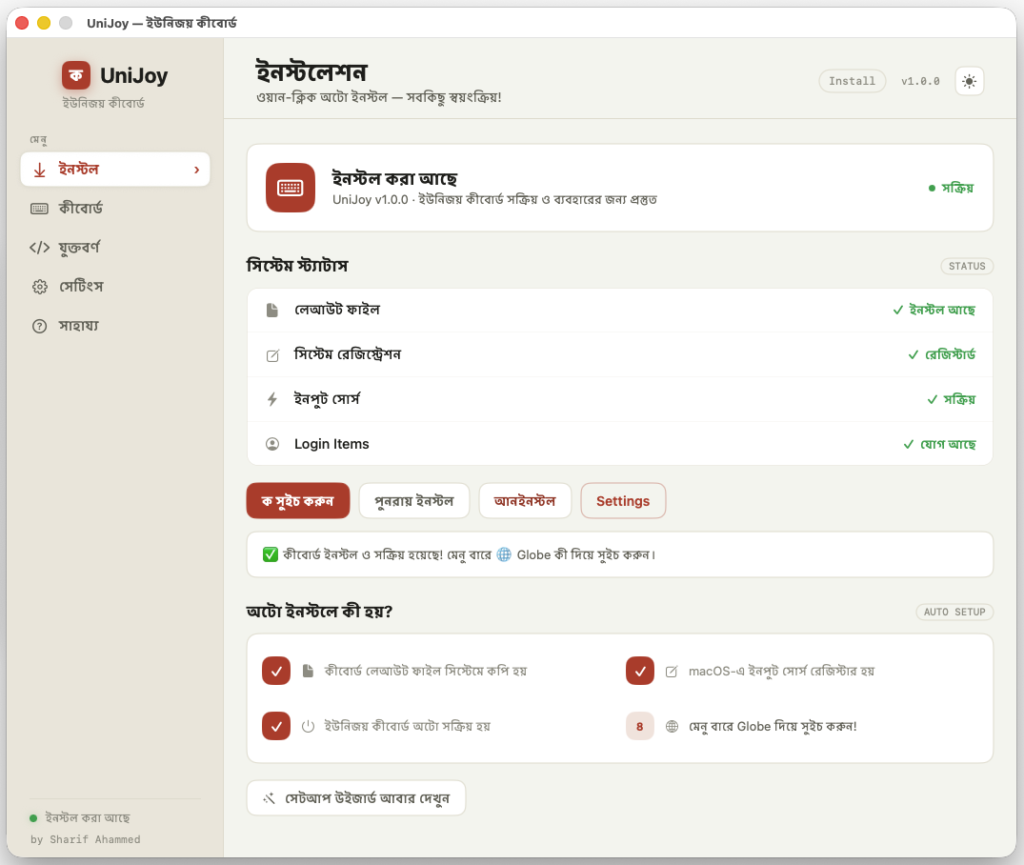This screenshot has height=865, width=1024.
Task: Open the যুক্তবর্ণ sidebar menu item
Action: pos(115,247)
